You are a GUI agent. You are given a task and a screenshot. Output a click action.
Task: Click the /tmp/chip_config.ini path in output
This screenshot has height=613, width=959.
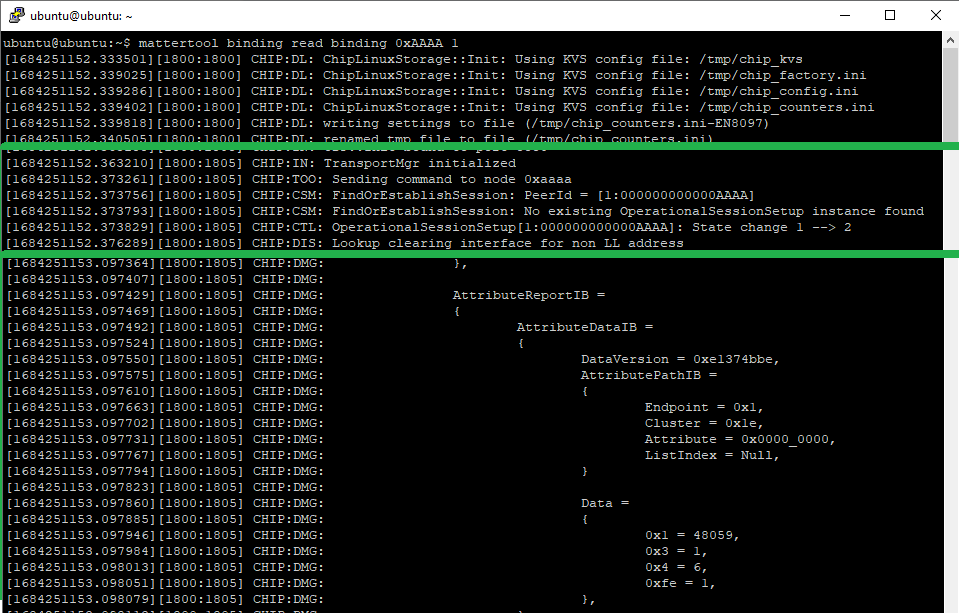tap(779, 91)
